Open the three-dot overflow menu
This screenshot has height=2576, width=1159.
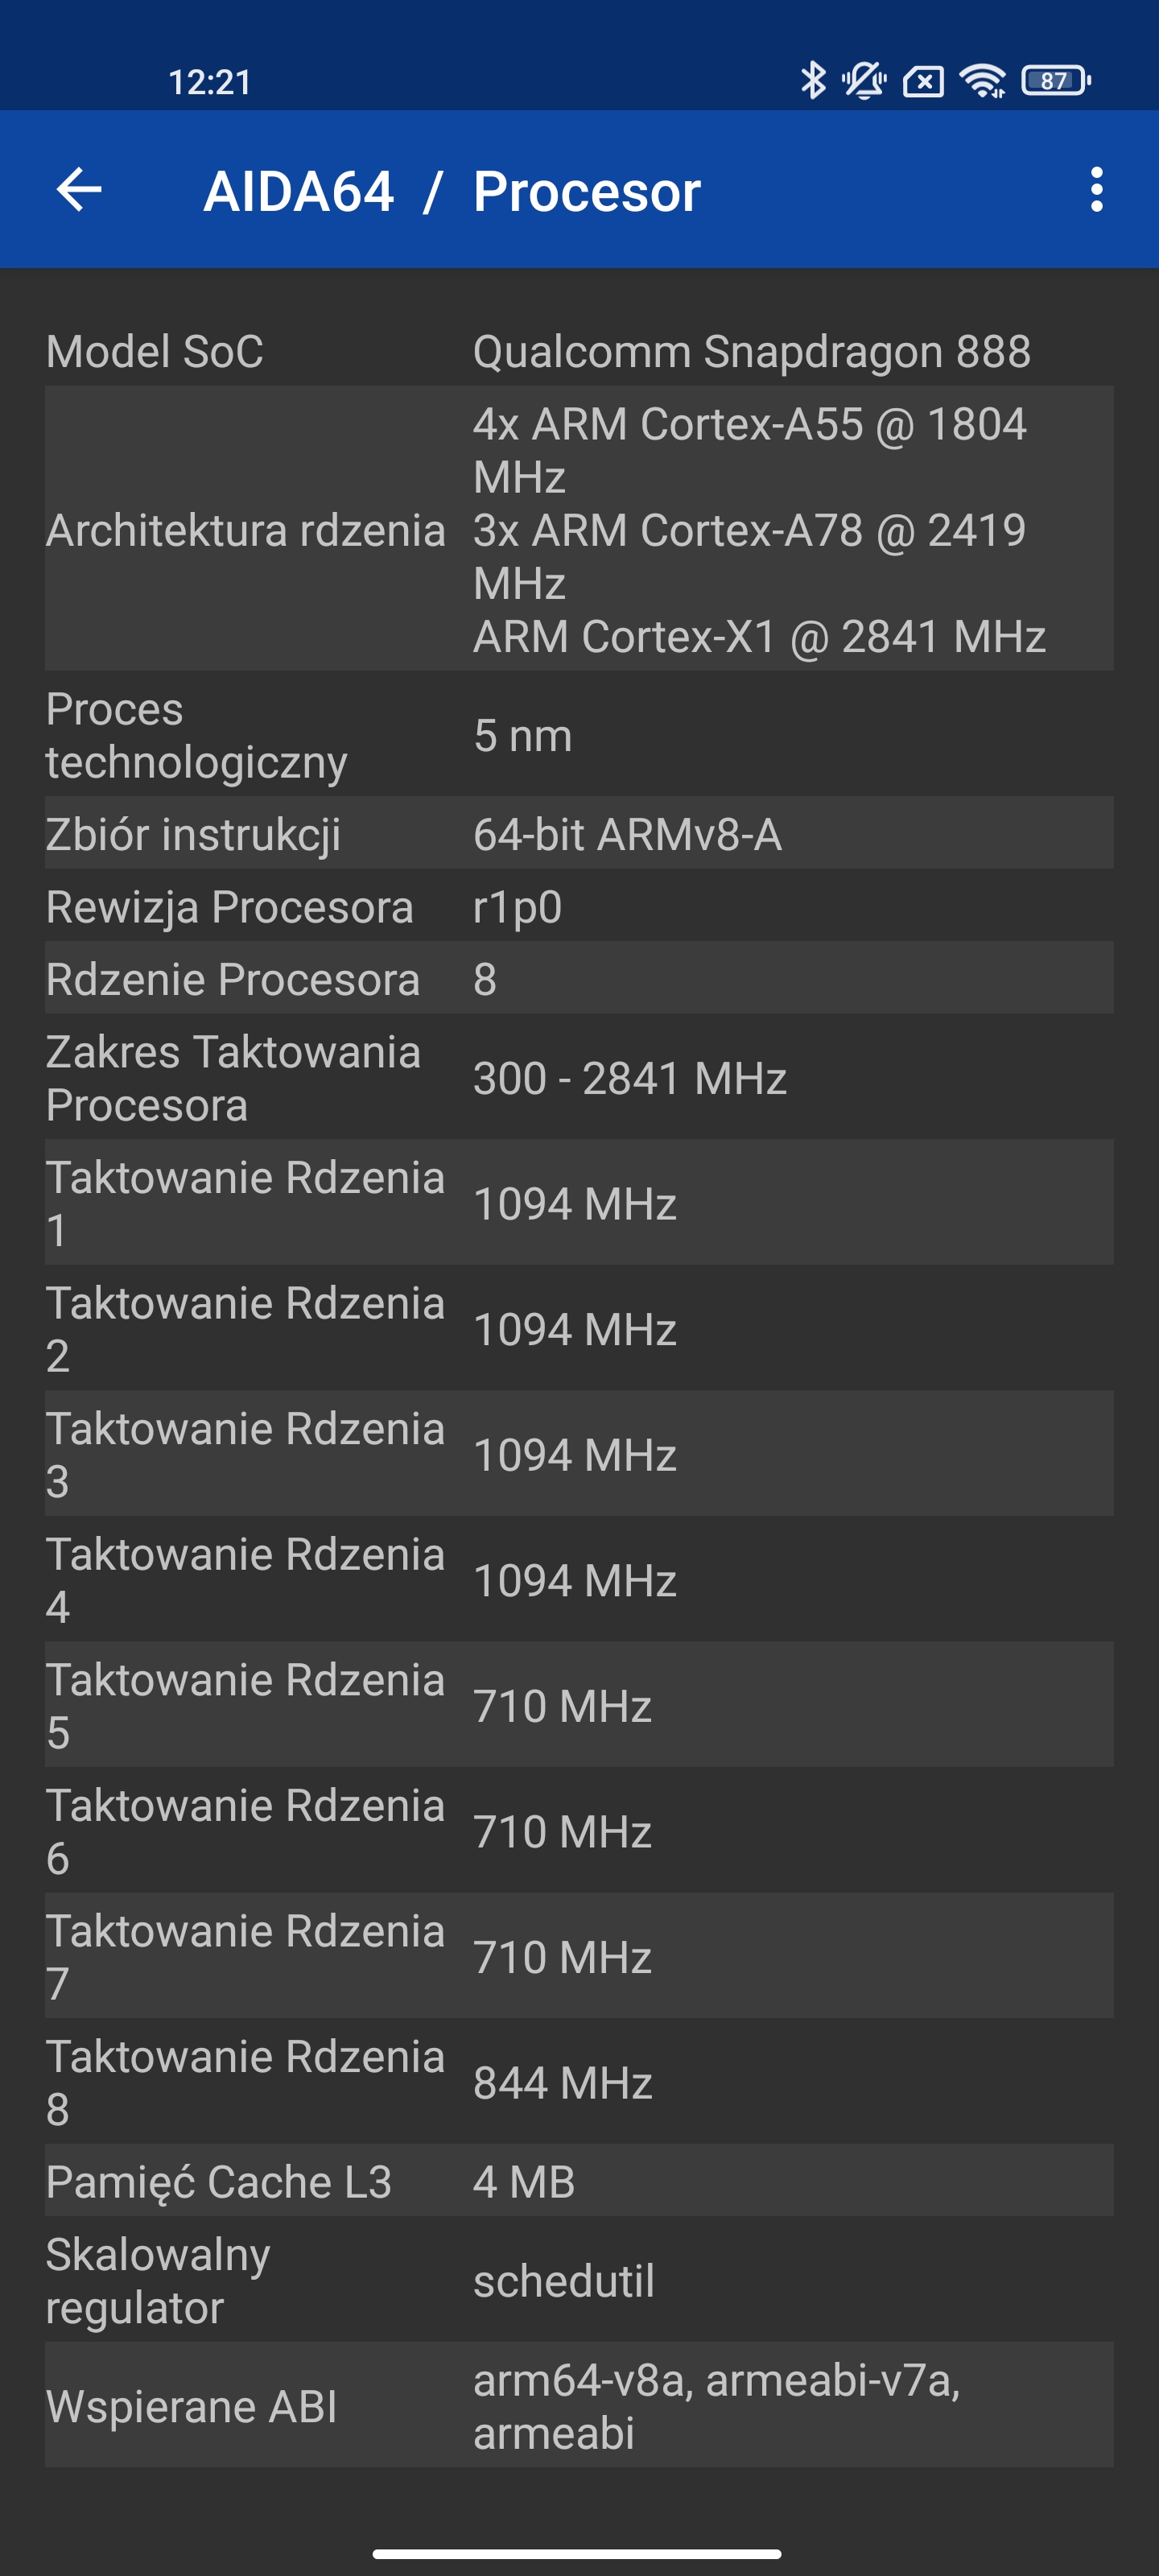click(x=1096, y=190)
